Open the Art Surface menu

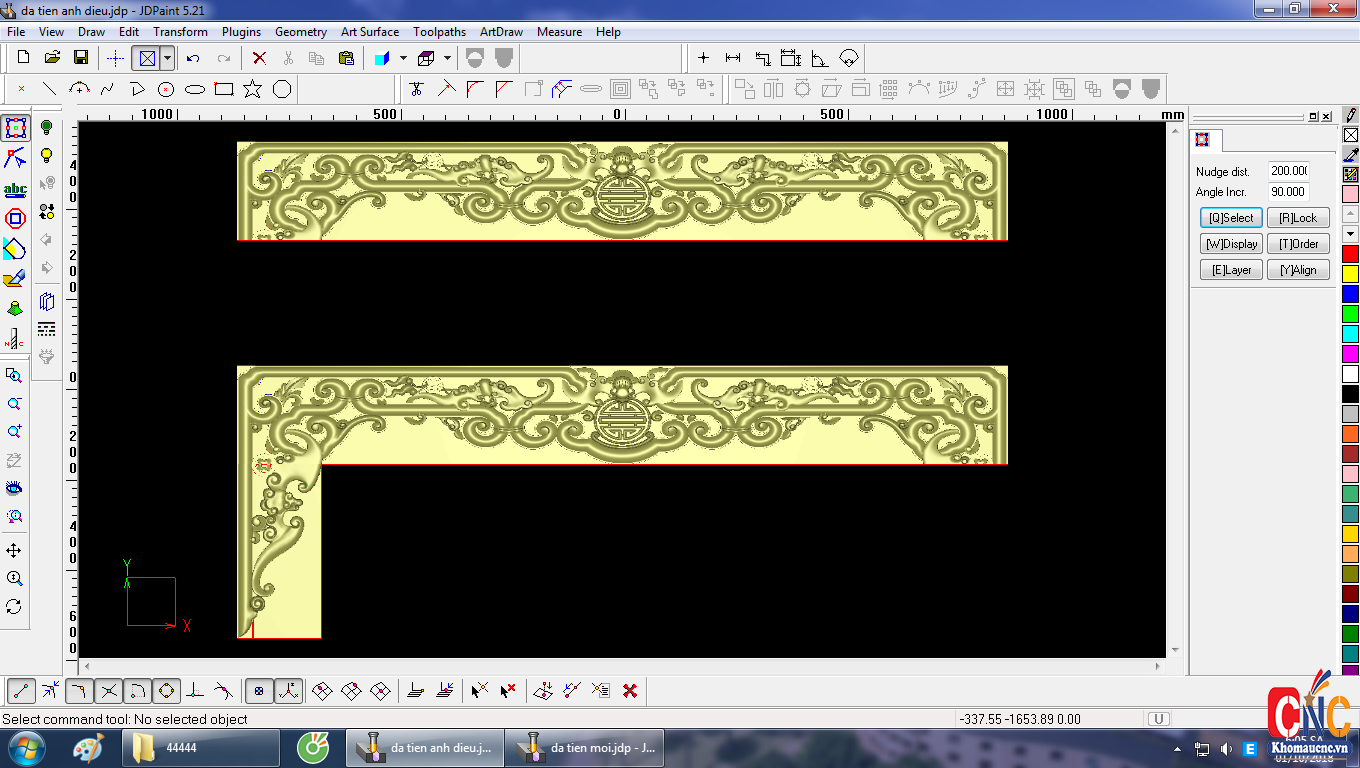point(369,32)
